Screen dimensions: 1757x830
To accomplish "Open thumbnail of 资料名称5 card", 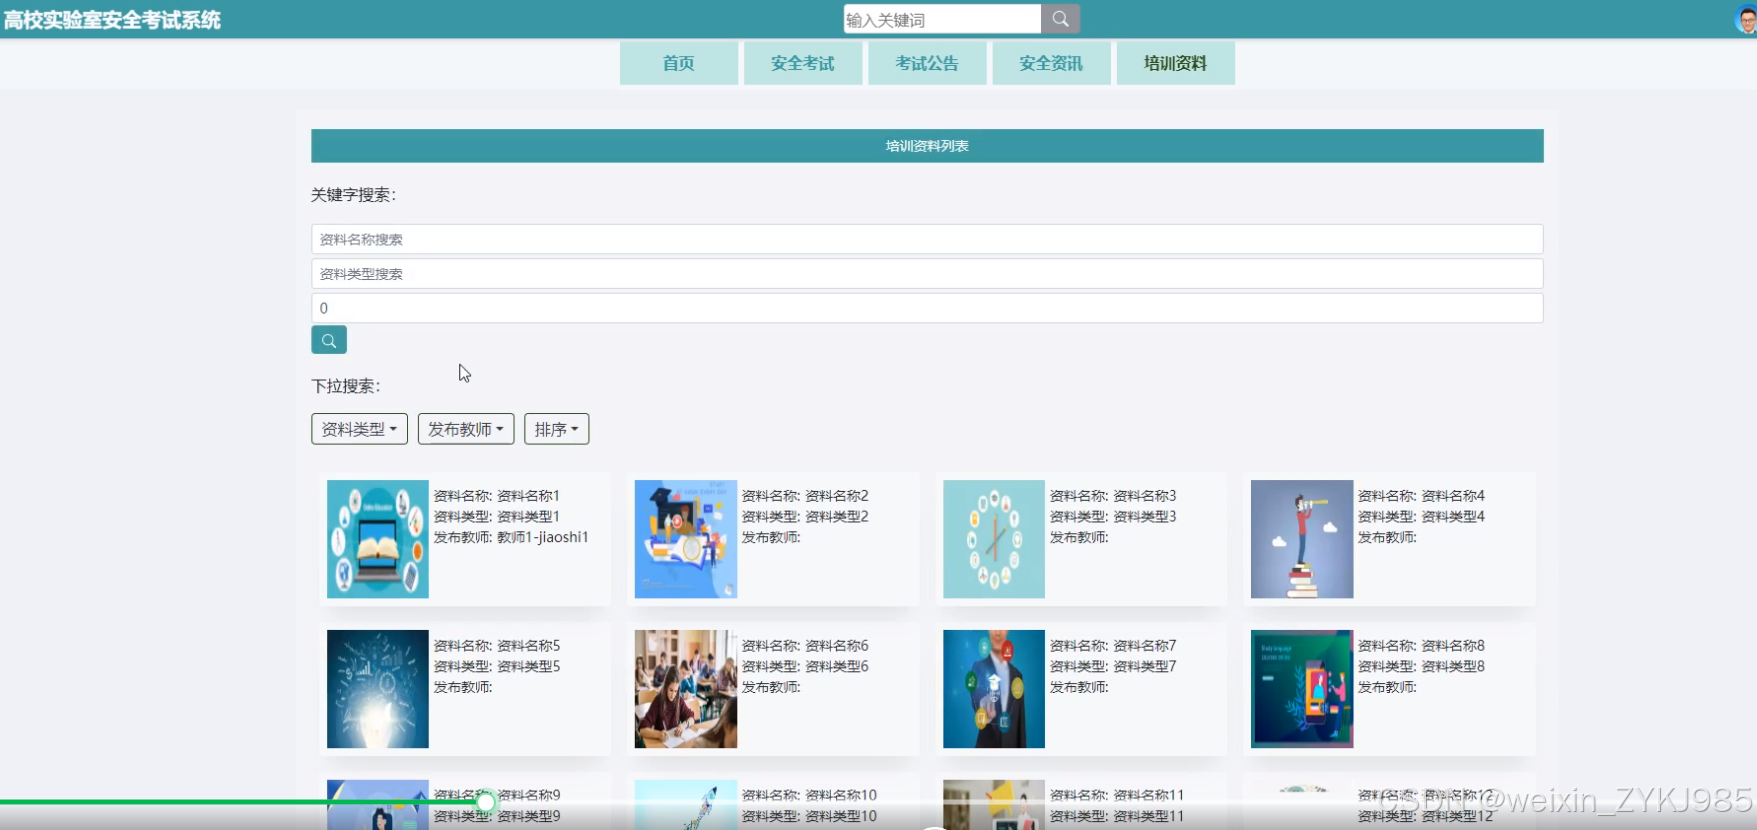I will (x=378, y=689).
